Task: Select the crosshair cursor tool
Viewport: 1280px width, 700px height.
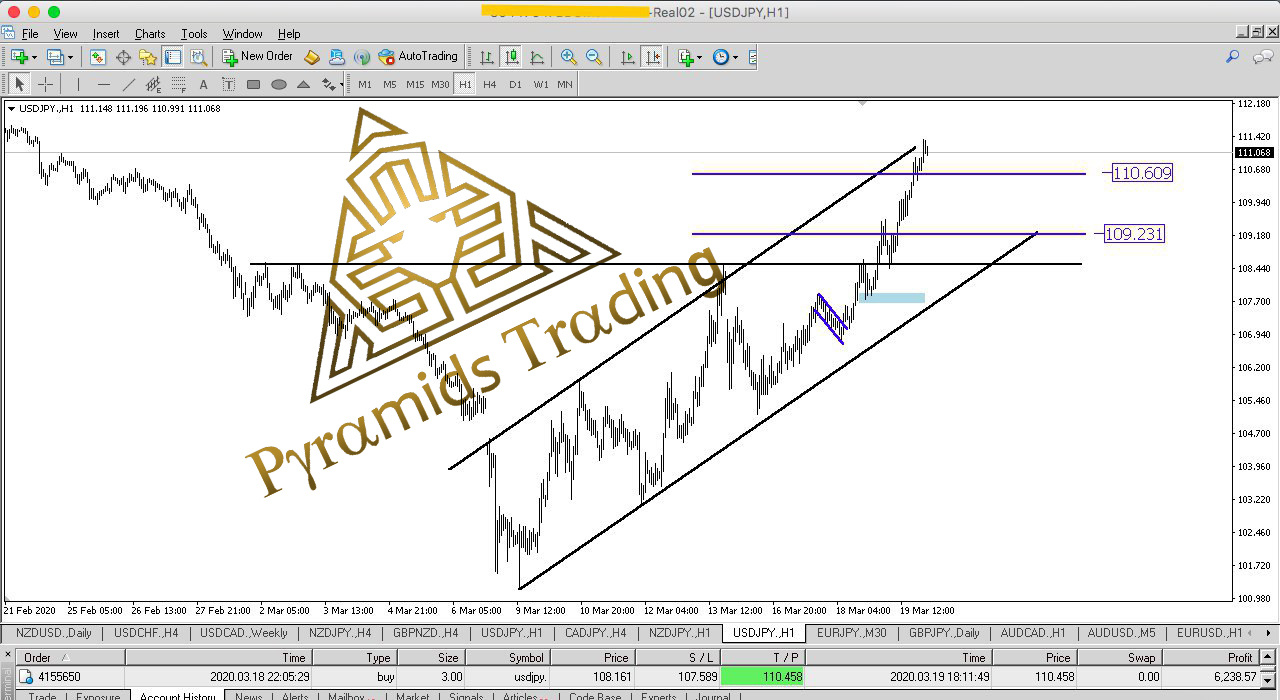Action: [45, 85]
